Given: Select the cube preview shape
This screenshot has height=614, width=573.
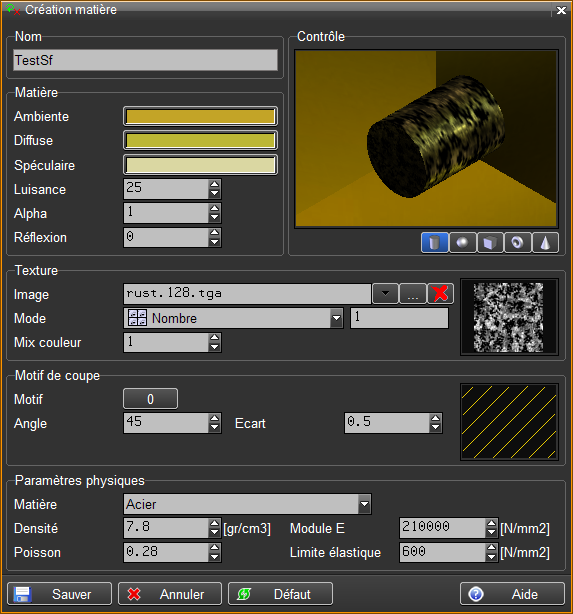Looking at the screenshot, I should (490, 243).
